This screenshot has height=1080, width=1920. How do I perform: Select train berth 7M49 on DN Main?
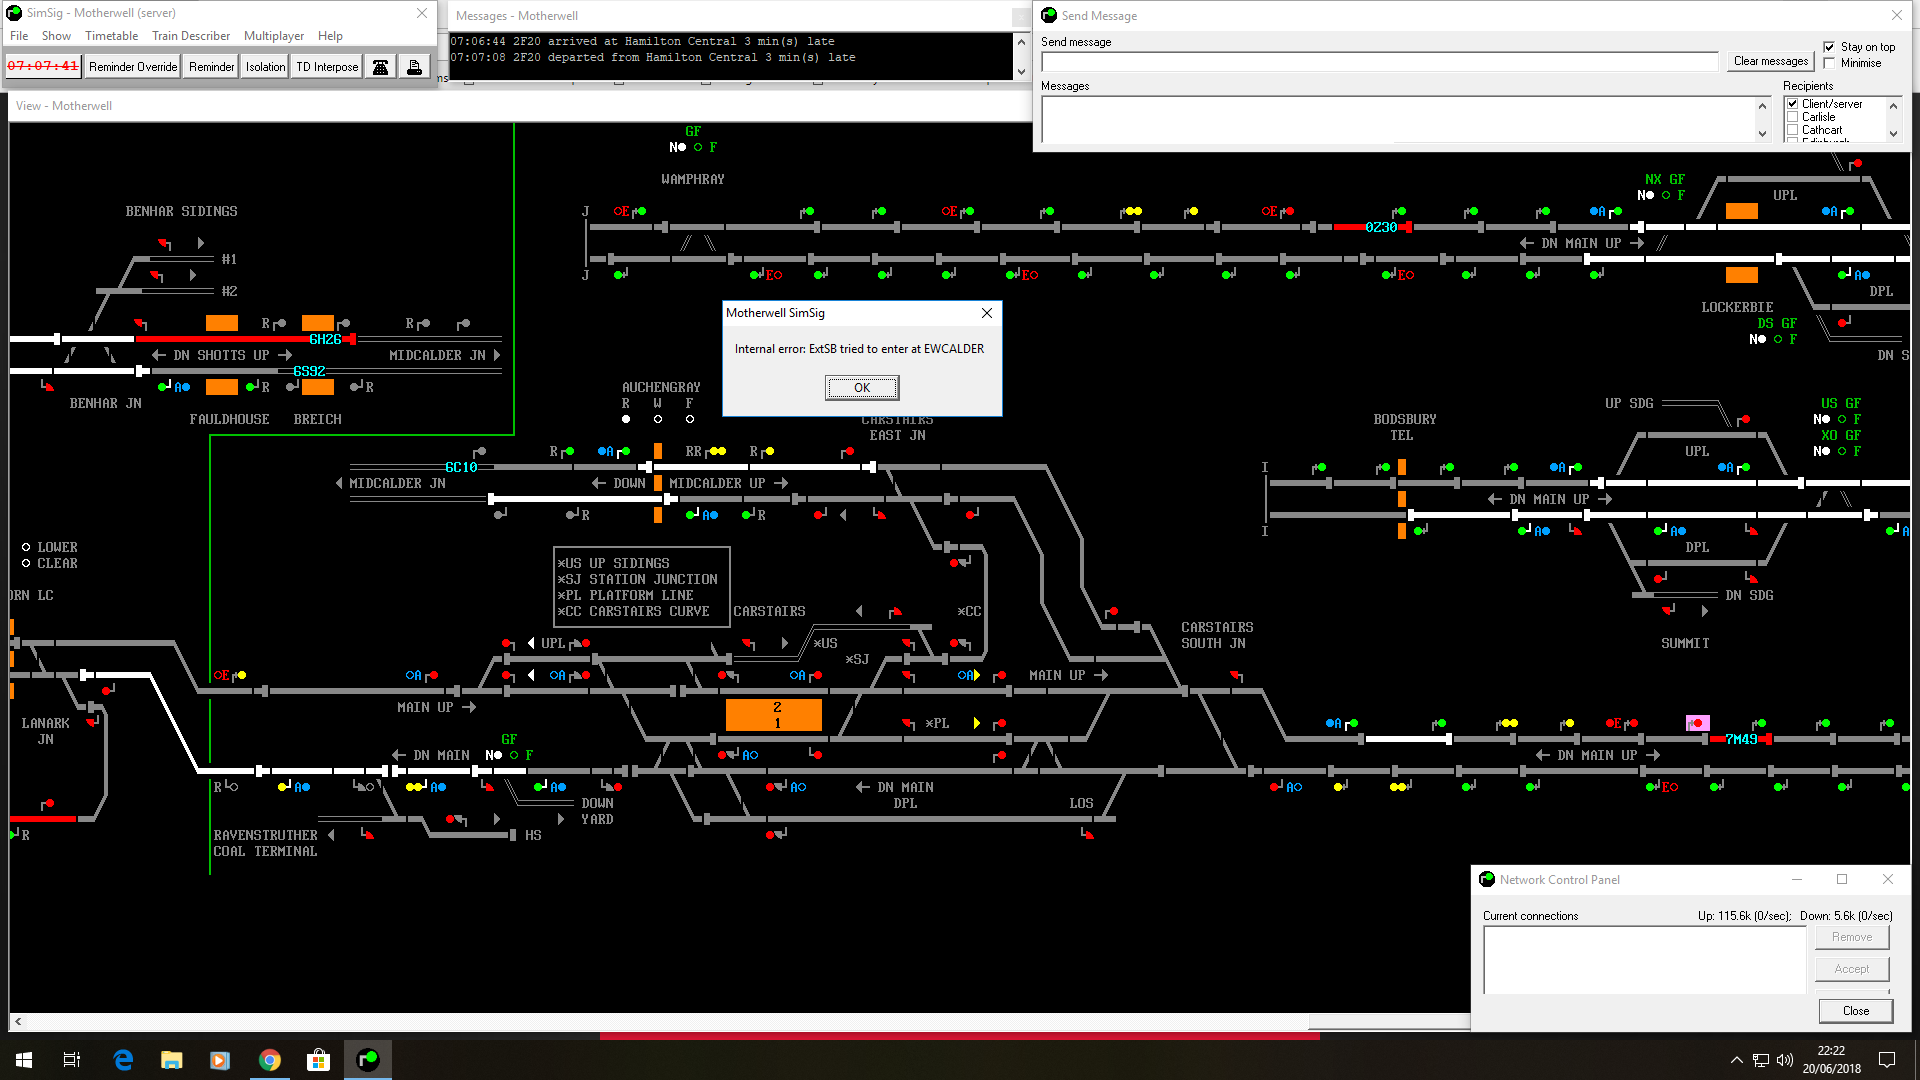click(1741, 740)
